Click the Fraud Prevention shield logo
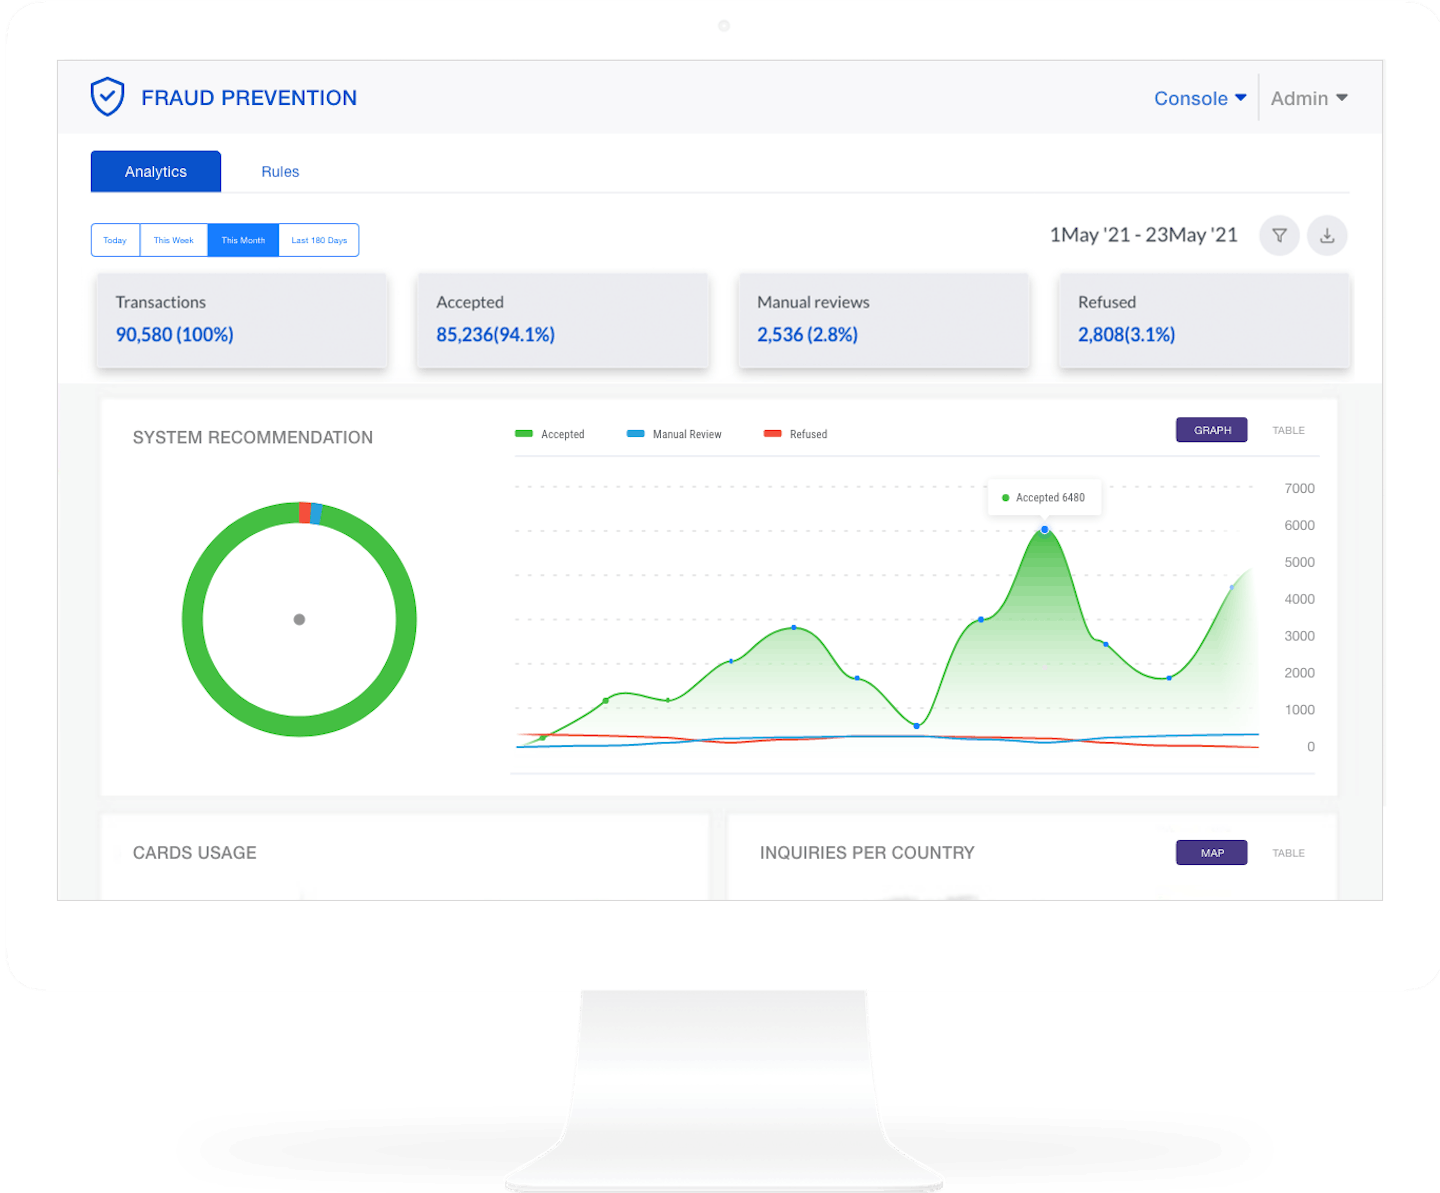Viewport: 1440px width, 1193px height. click(x=107, y=97)
